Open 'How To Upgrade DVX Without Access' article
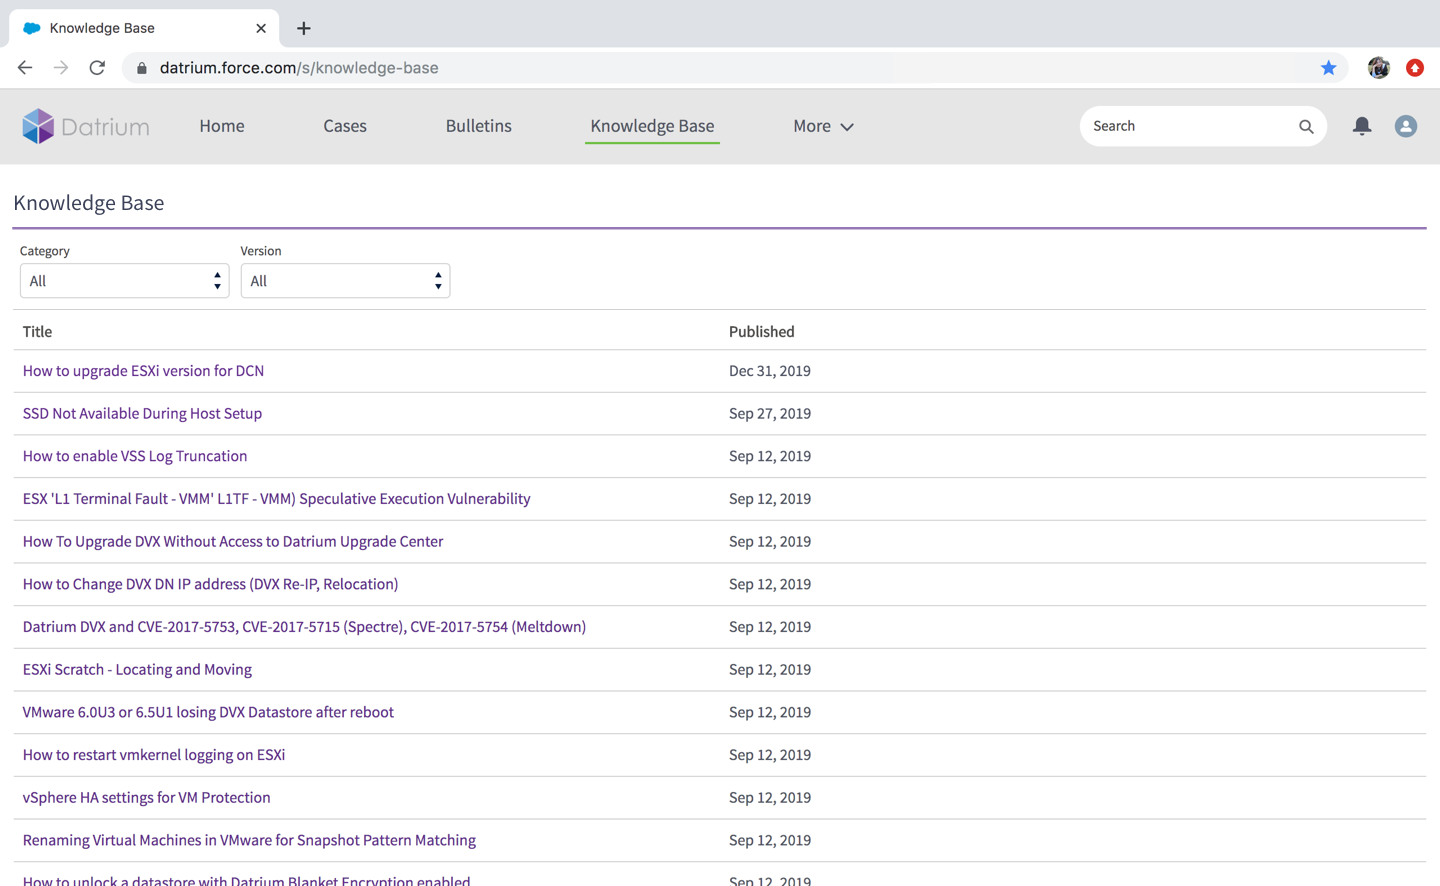This screenshot has height=886, width=1440. tap(233, 542)
